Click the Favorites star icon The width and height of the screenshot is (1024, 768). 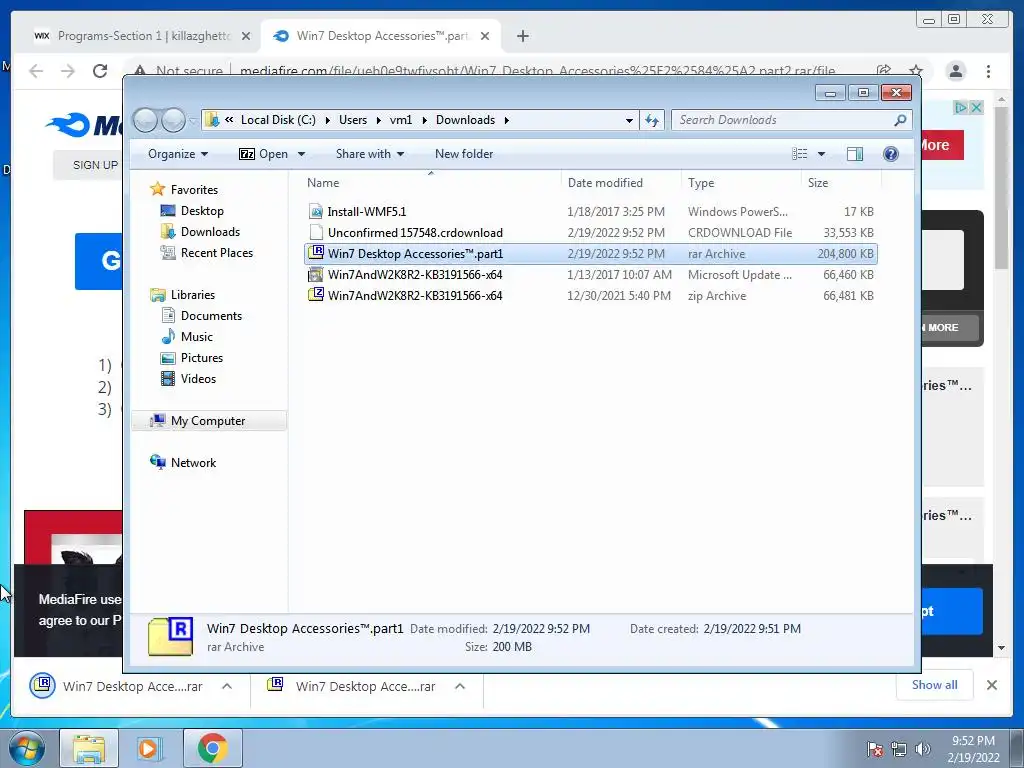157,189
